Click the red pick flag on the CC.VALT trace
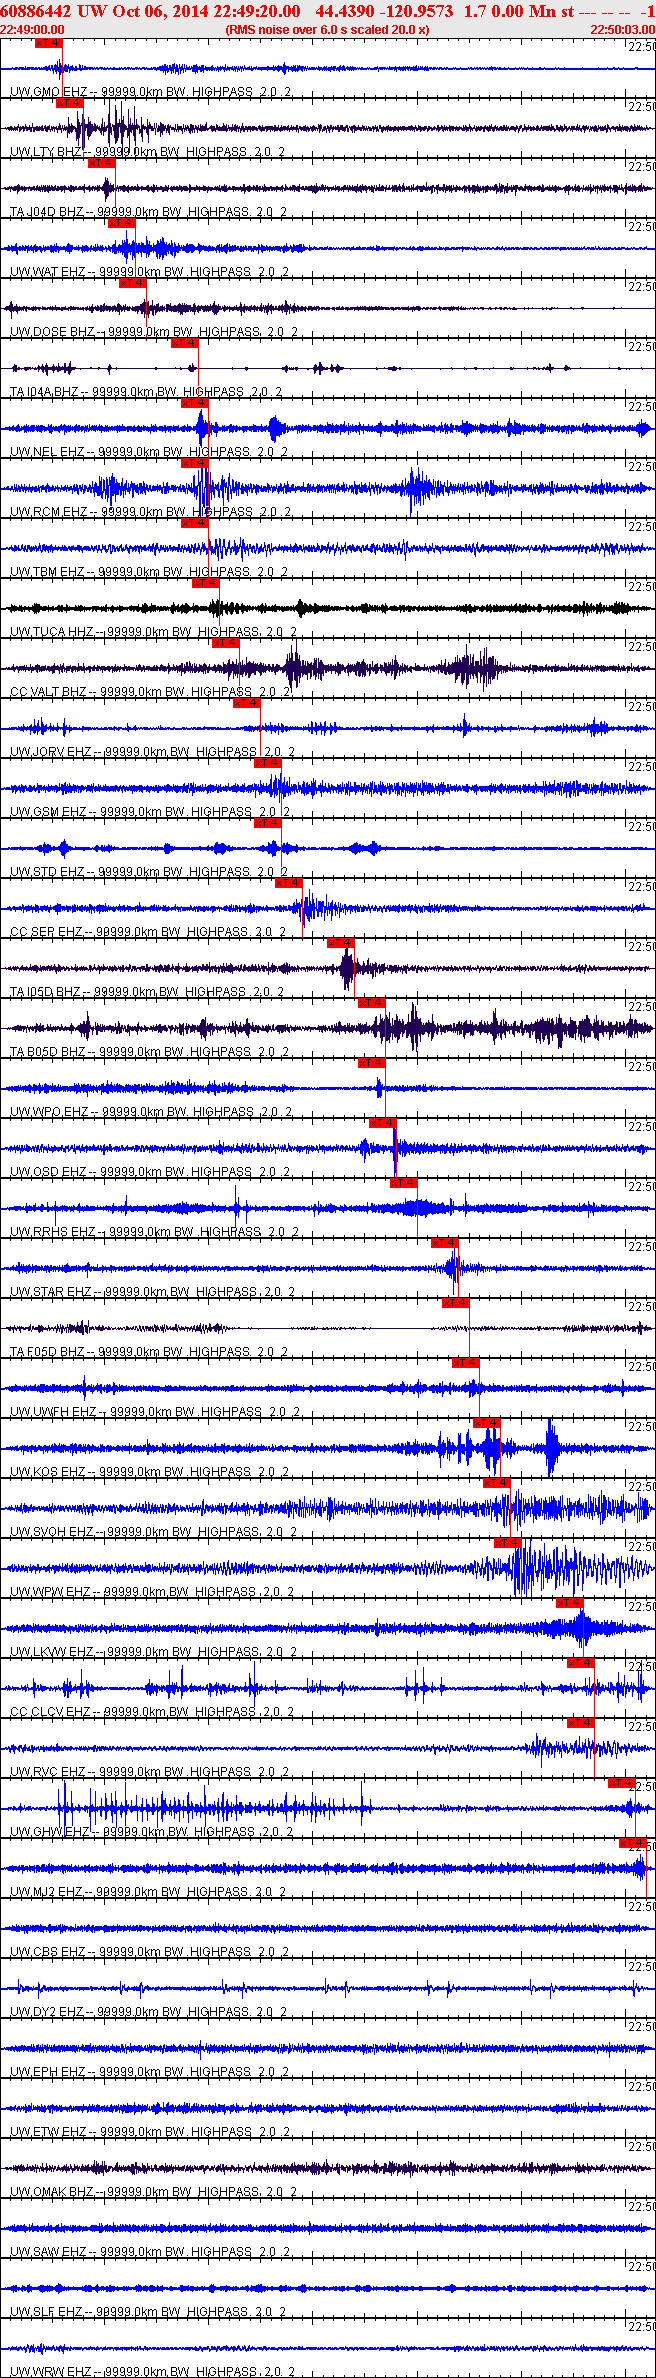The image size is (656, 2378). pyautogui.click(x=226, y=643)
